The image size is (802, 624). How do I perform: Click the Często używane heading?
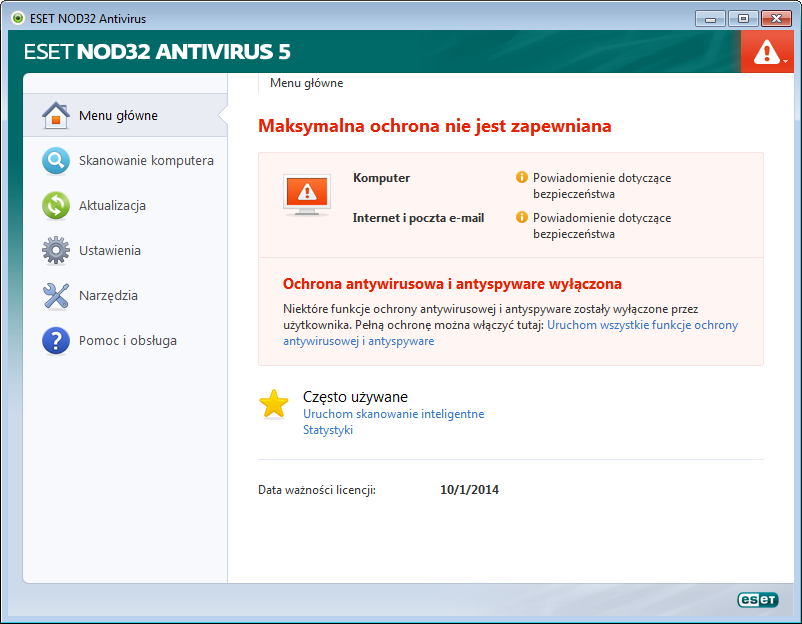355,397
